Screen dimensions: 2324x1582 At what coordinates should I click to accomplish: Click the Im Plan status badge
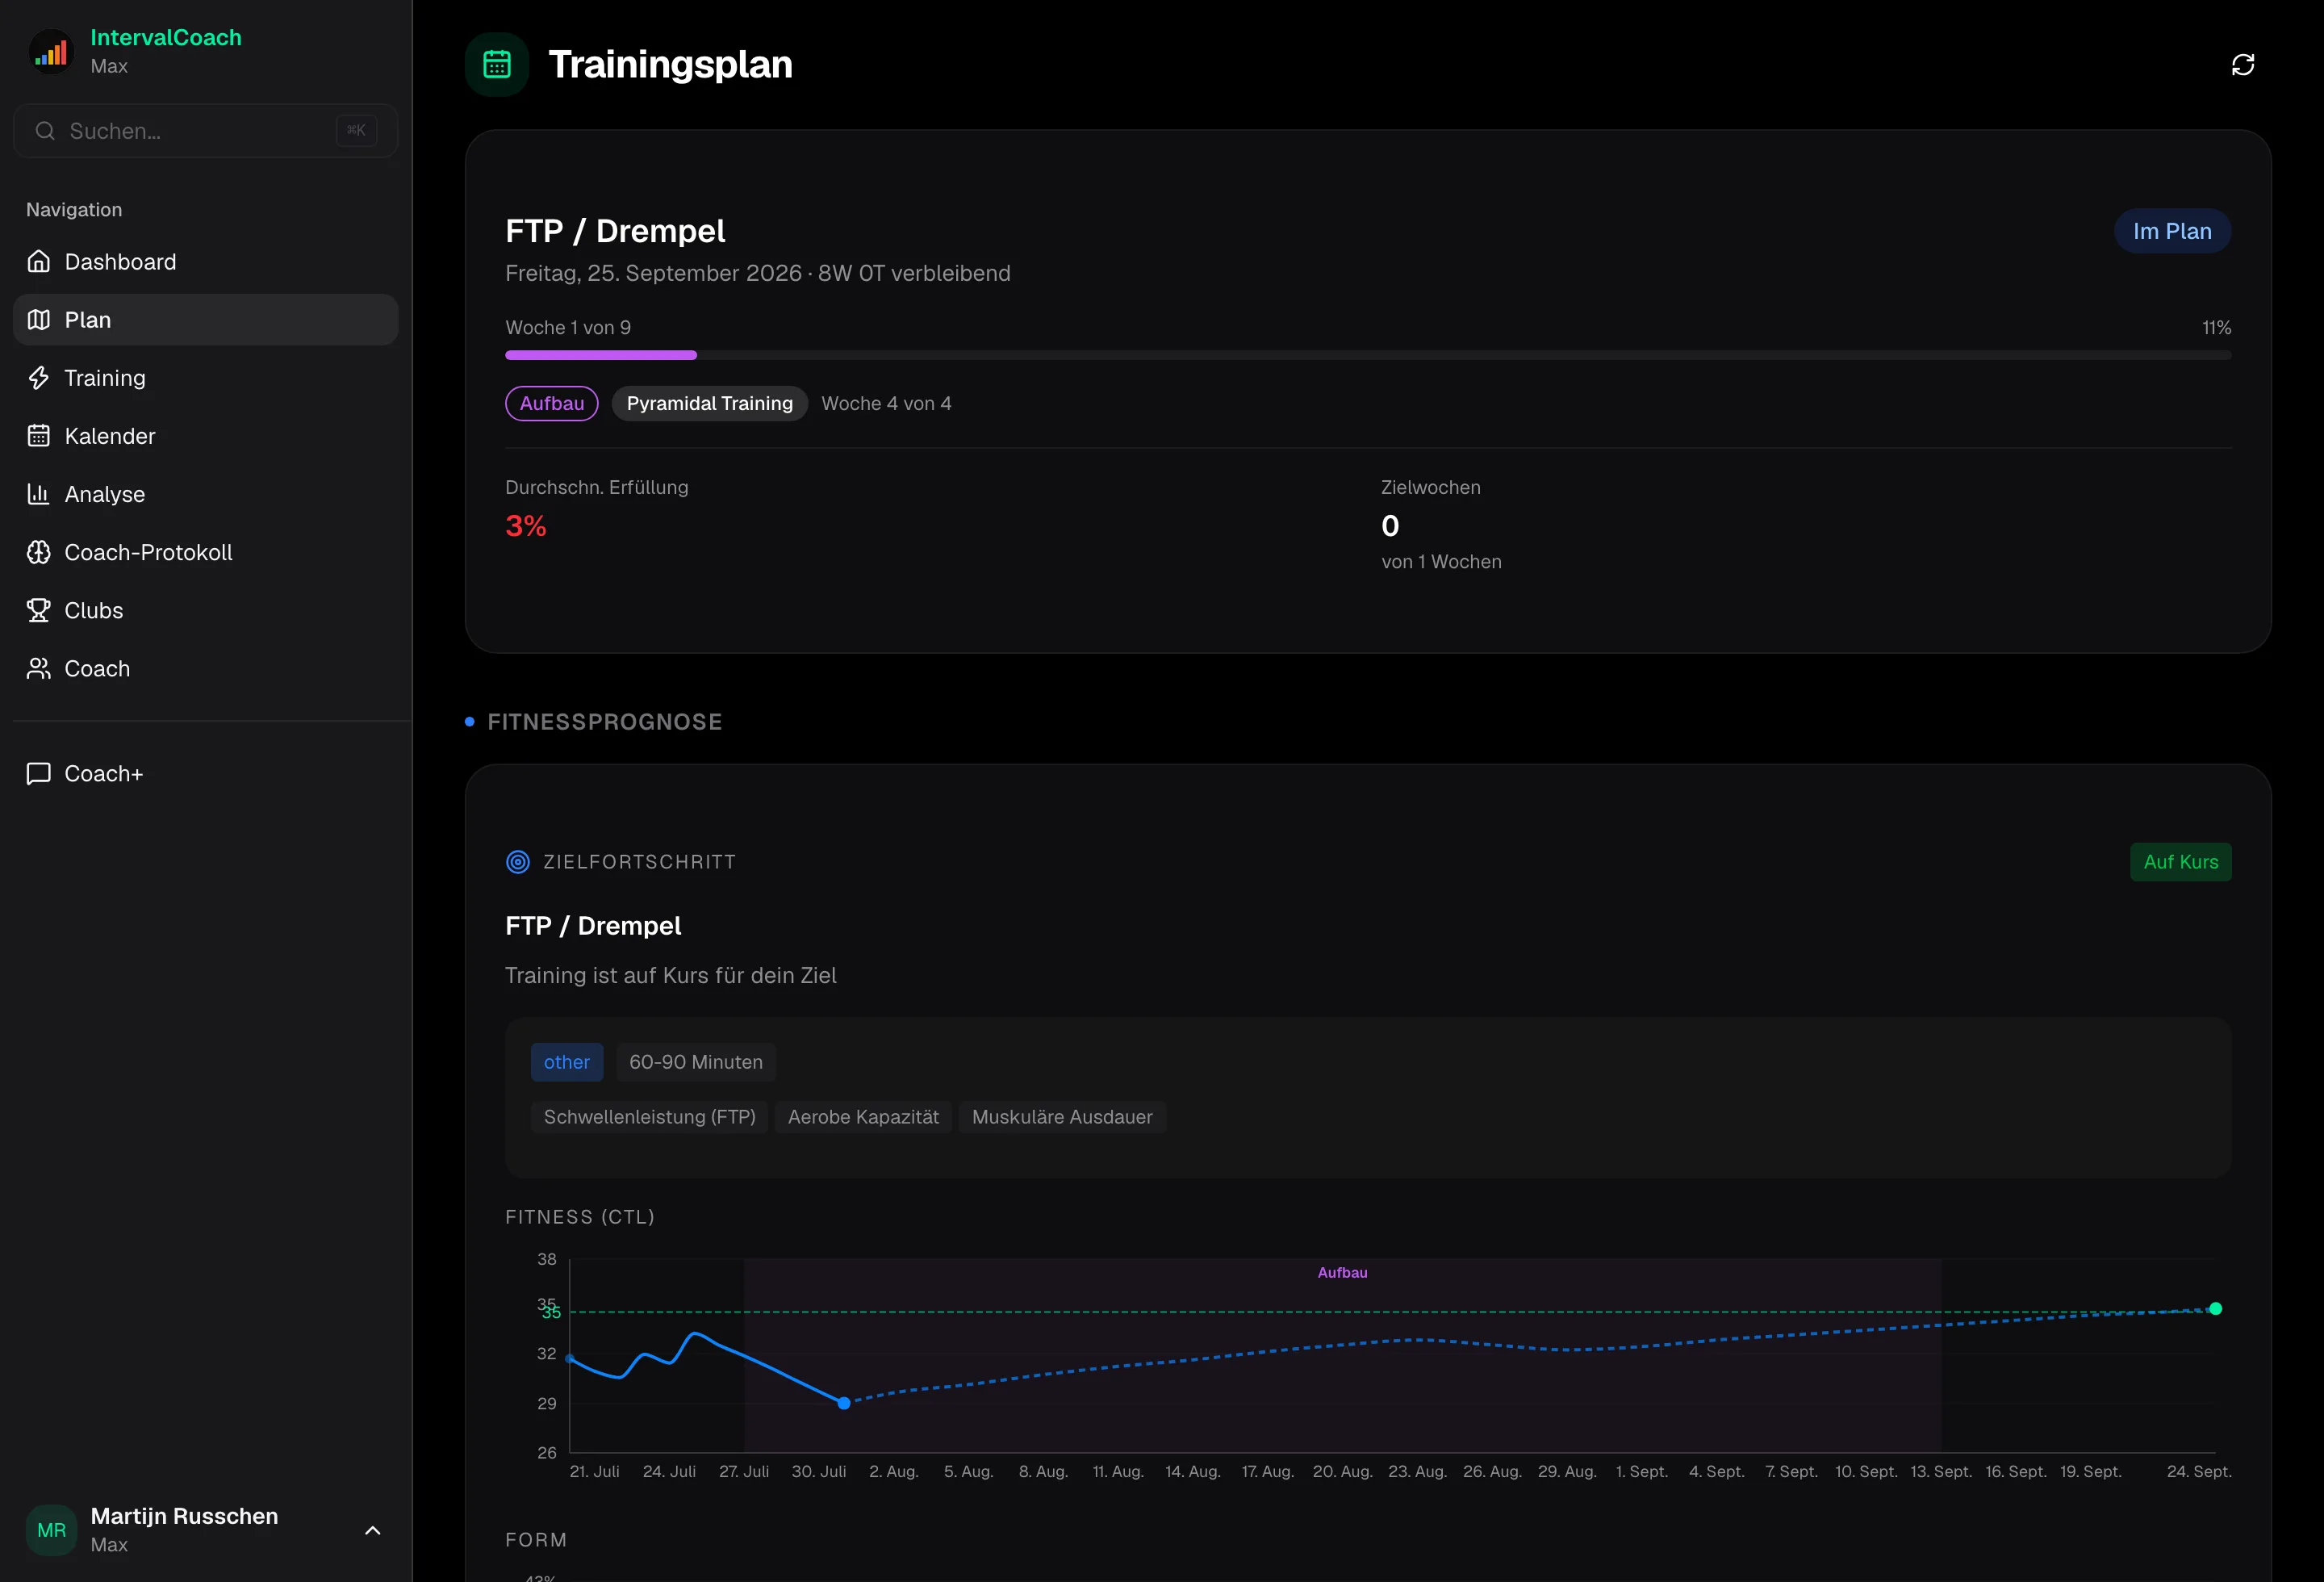tap(2172, 231)
